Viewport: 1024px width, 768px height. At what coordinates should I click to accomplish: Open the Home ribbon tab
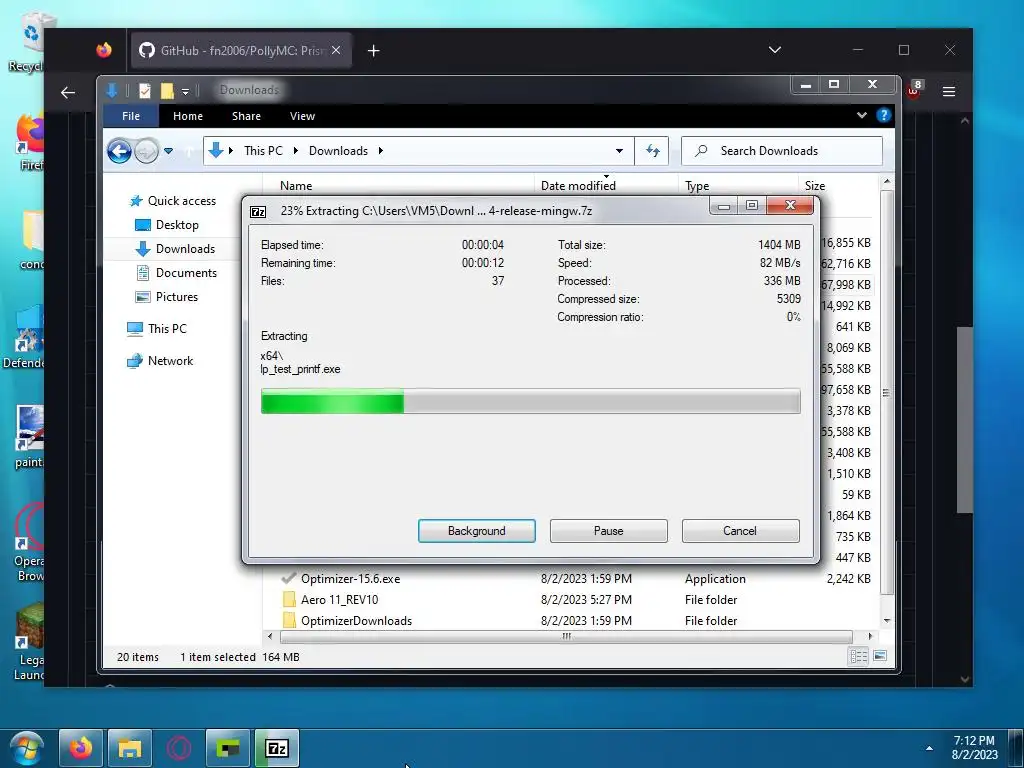tap(188, 116)
